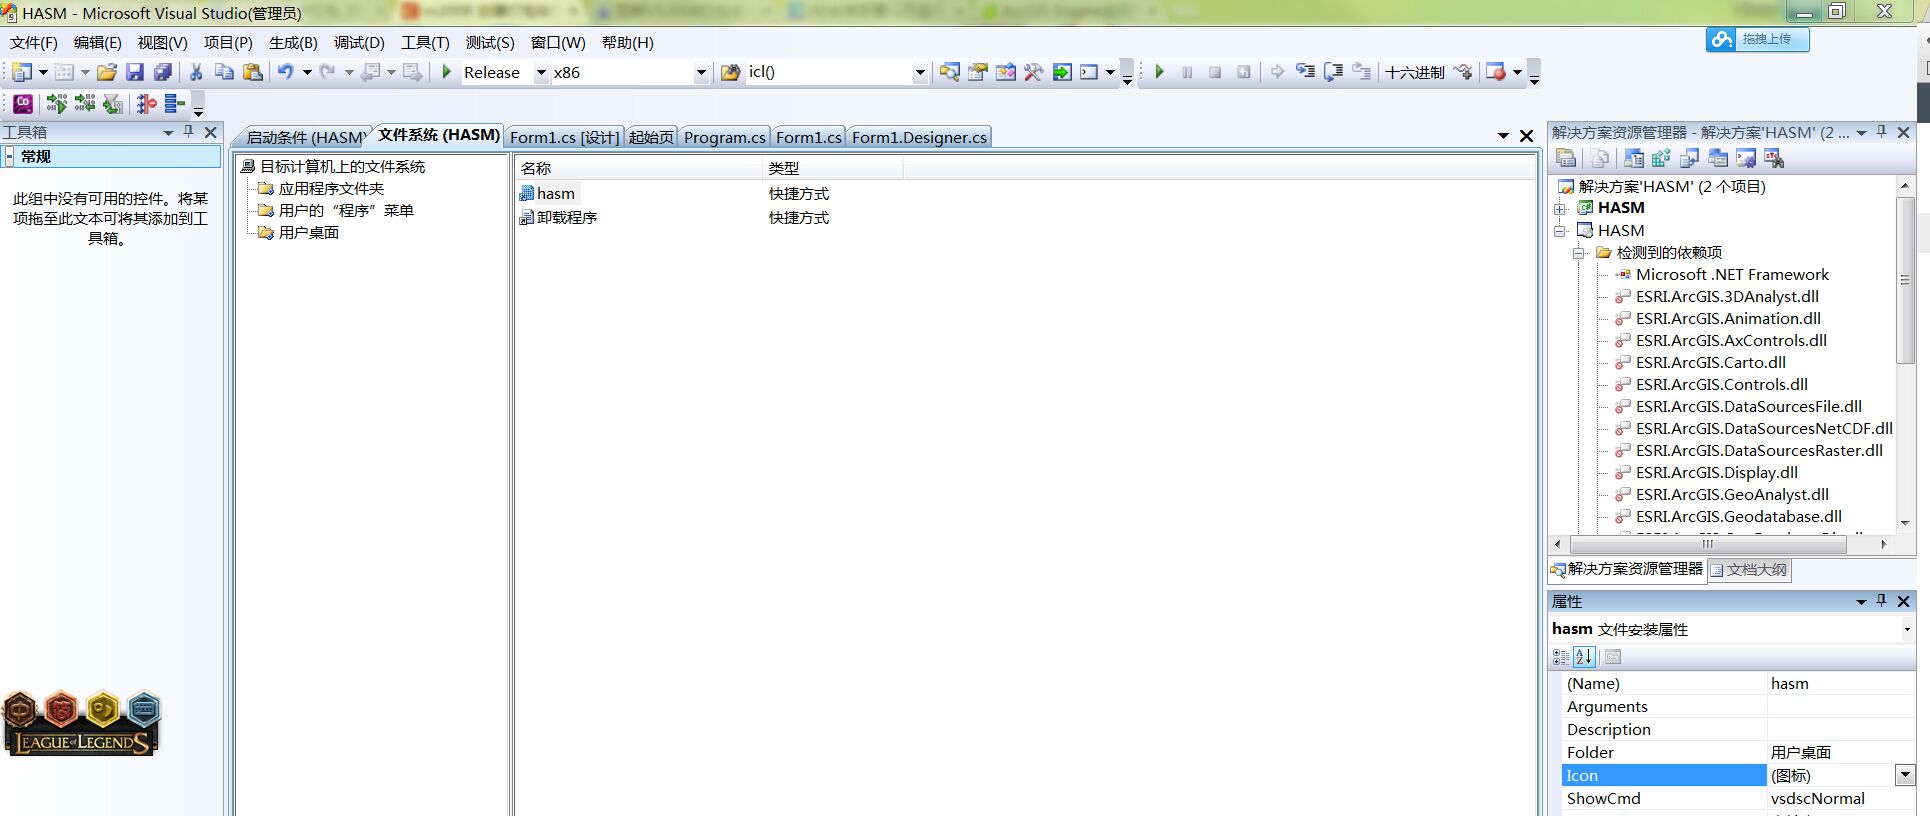Select the hasm shortcut in file list
Image resolution: width=1930 pixels, height=816 pixels.
[547, 194]
